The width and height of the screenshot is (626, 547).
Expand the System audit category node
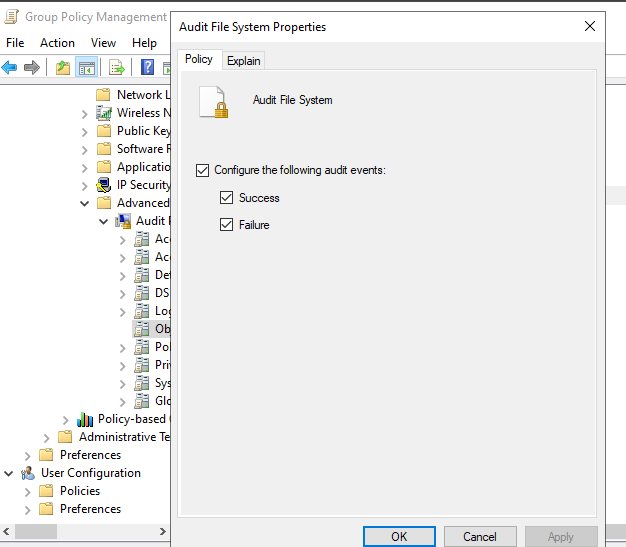point(123,384)
